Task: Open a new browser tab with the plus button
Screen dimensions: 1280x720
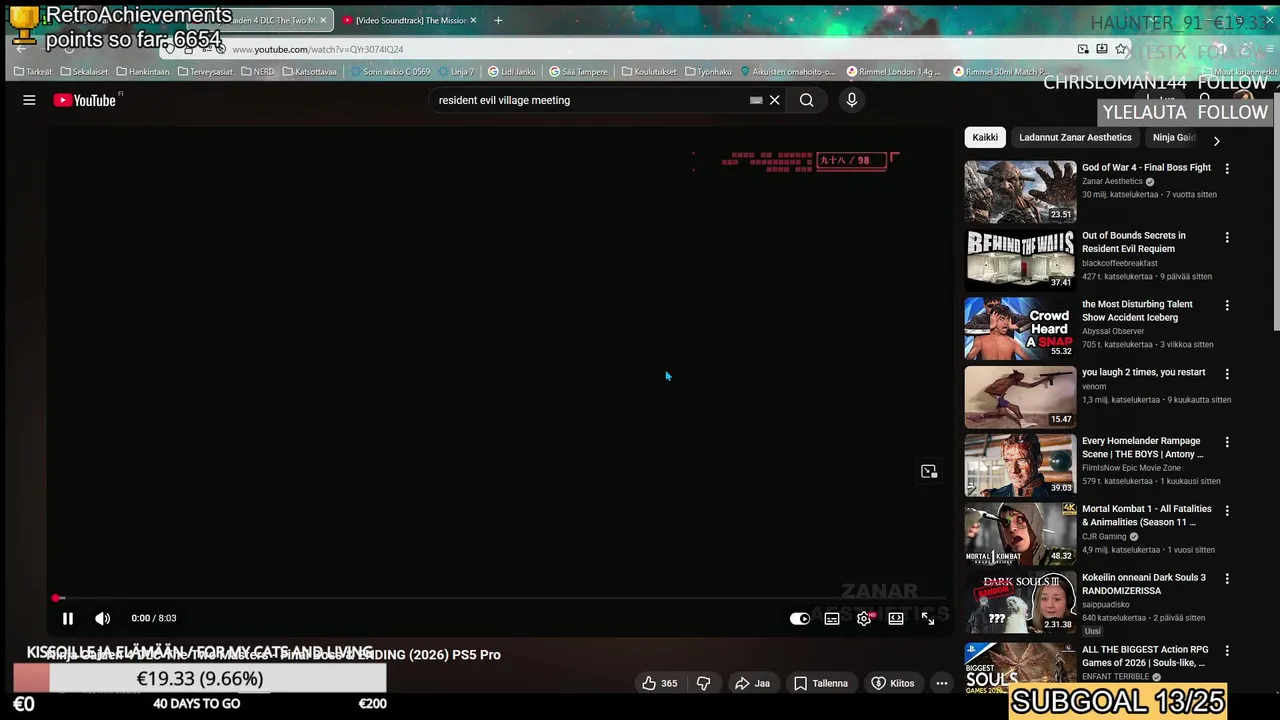Action: click(x=498, y=20)
